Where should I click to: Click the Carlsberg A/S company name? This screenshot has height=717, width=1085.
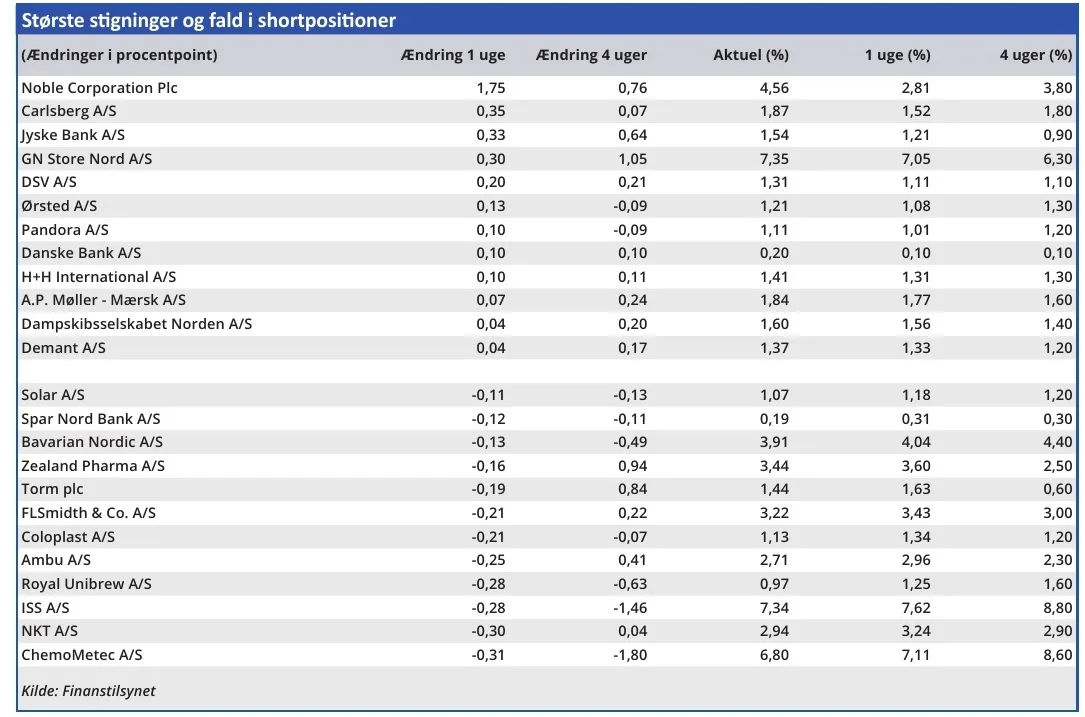pos(69,111)
